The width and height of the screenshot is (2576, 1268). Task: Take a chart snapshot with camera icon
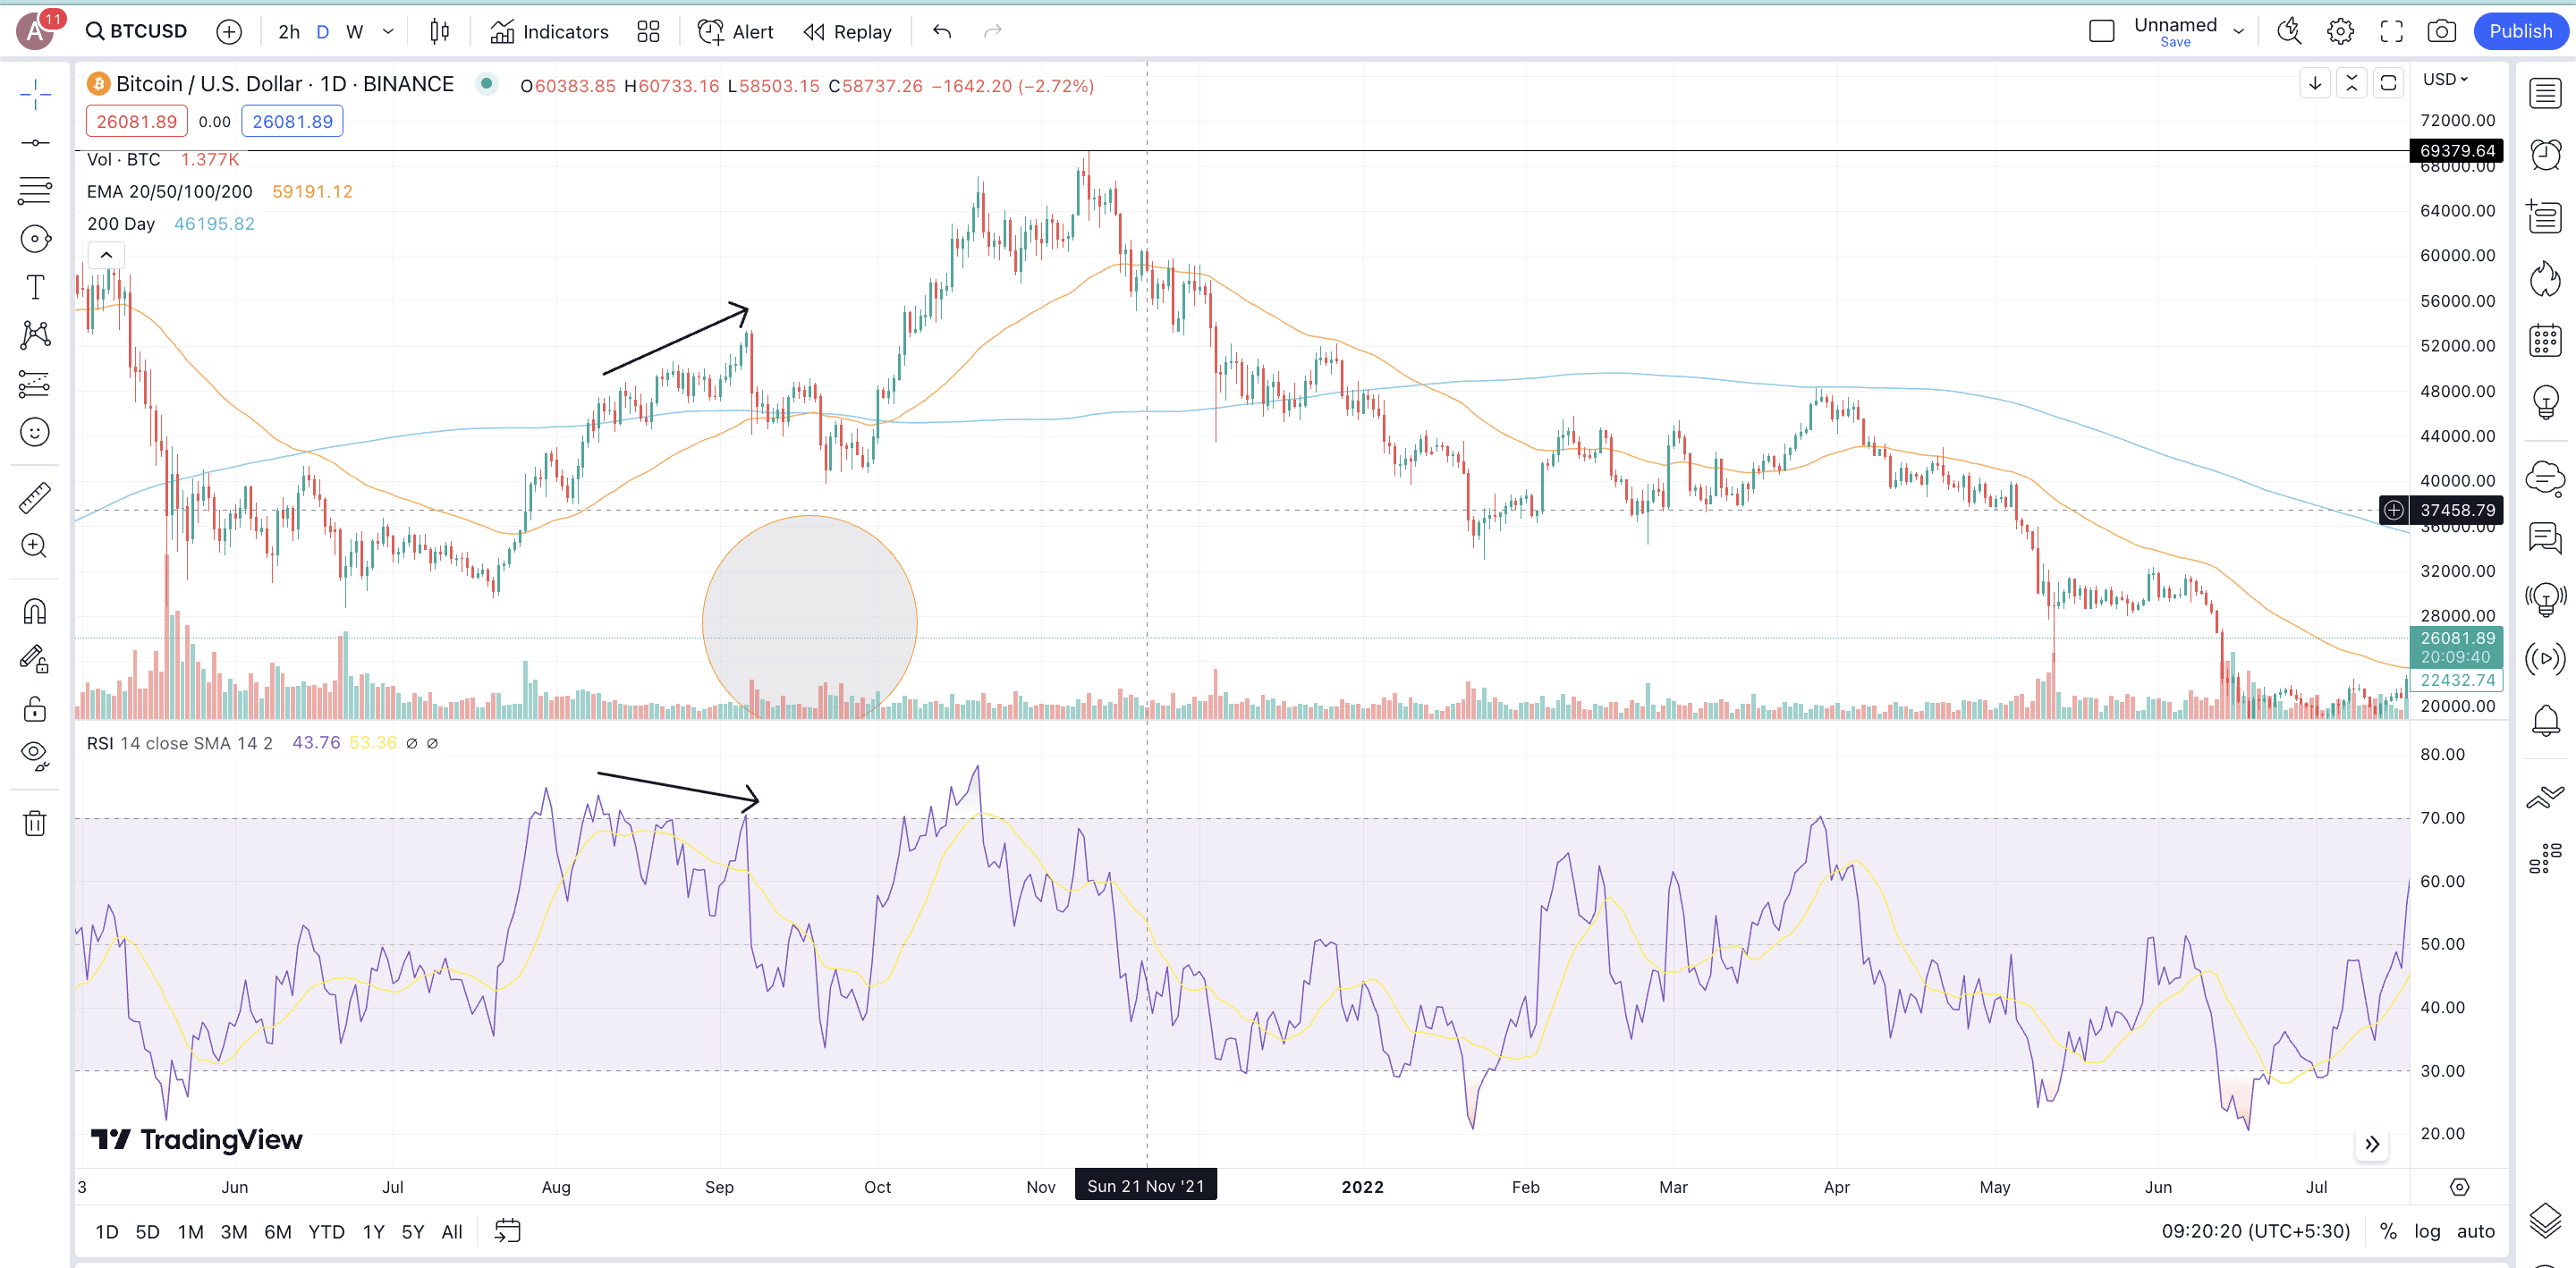click(x=2441, y=32)
